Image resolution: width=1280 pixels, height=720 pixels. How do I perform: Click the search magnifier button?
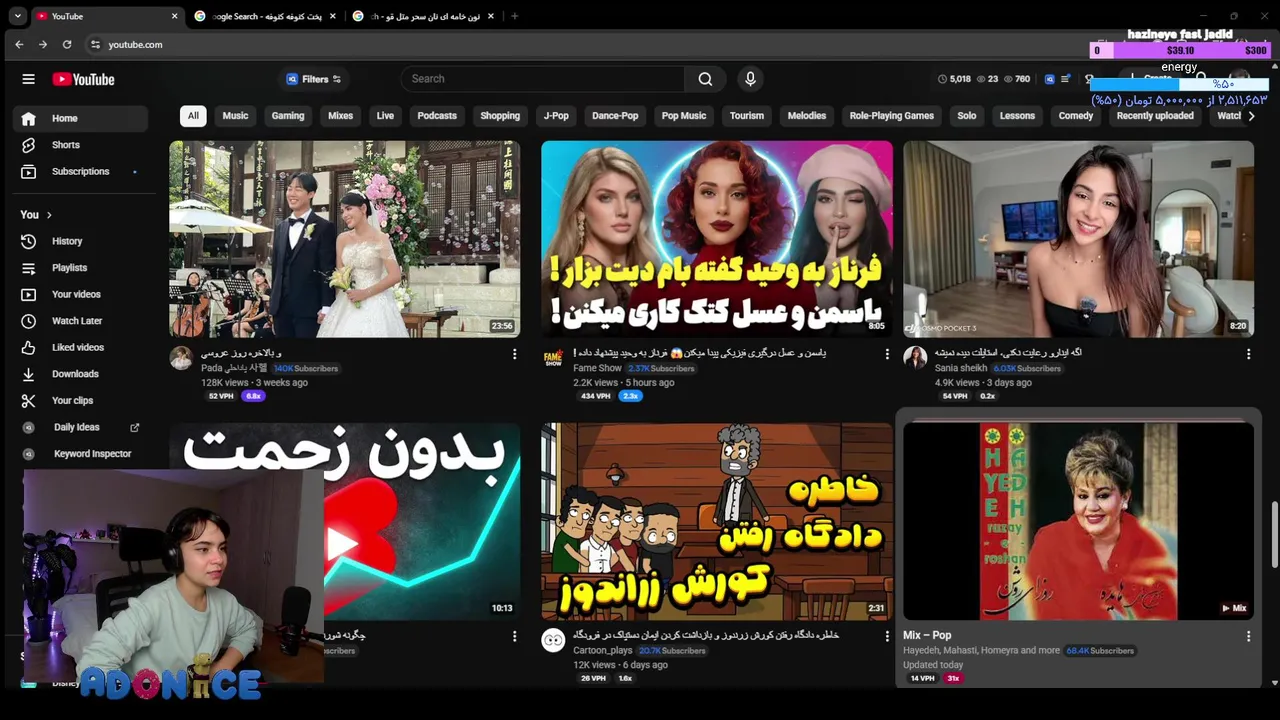tap(705, 79)
